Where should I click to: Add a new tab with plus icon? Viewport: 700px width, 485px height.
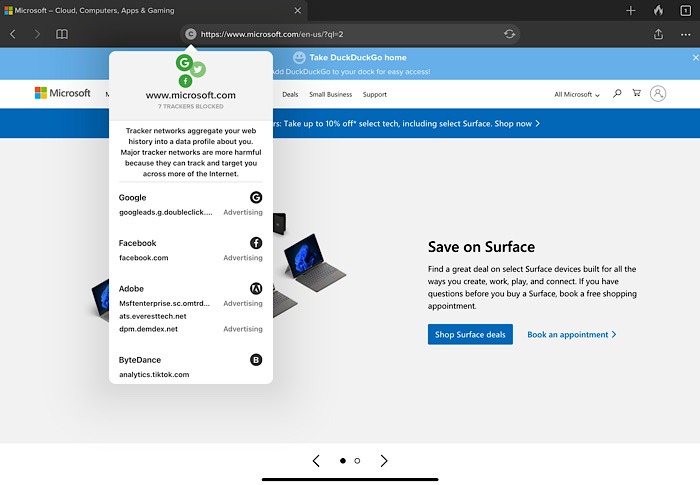(x=630, y=10)
